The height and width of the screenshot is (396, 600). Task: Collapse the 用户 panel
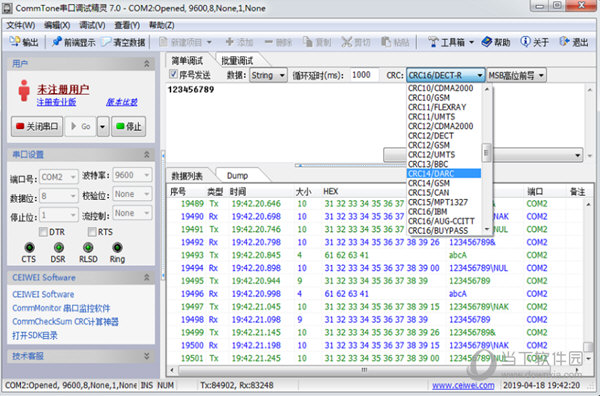147,64
